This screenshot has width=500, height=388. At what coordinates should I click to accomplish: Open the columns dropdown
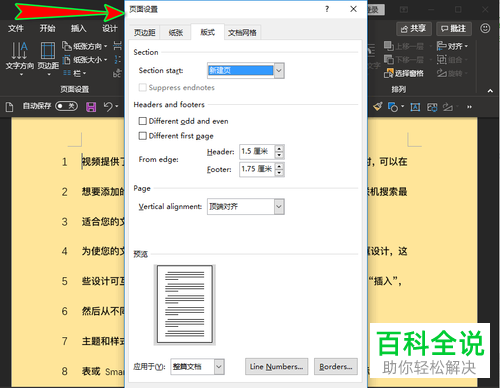[75, 73]
